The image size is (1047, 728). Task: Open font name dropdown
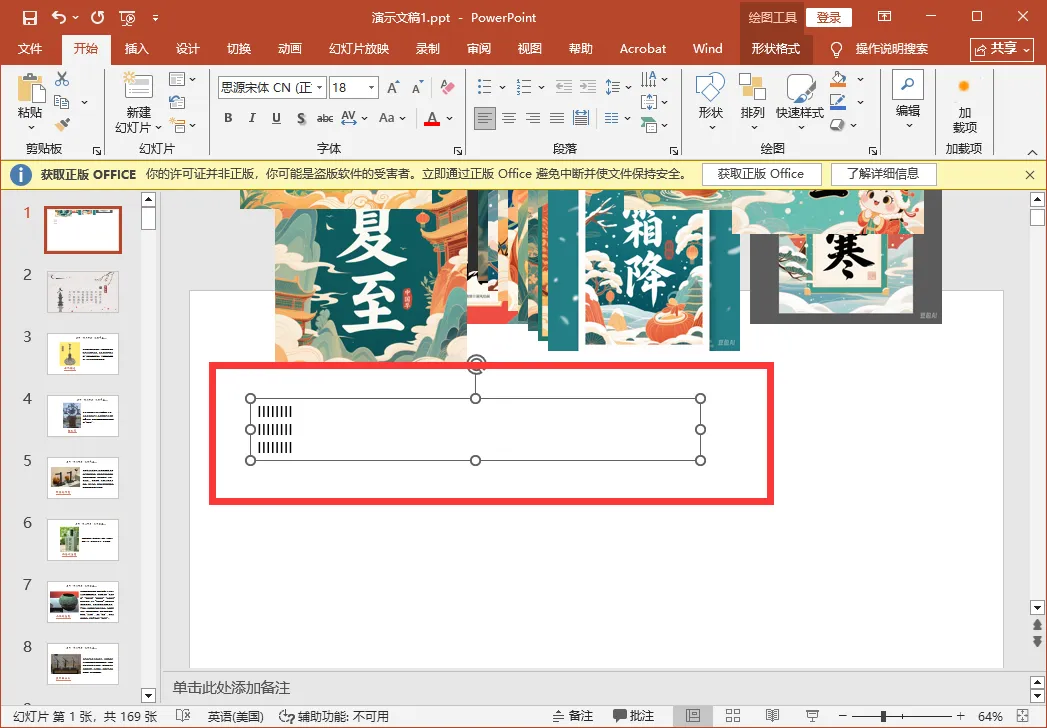pyautogui.click(x=320, y=87)
